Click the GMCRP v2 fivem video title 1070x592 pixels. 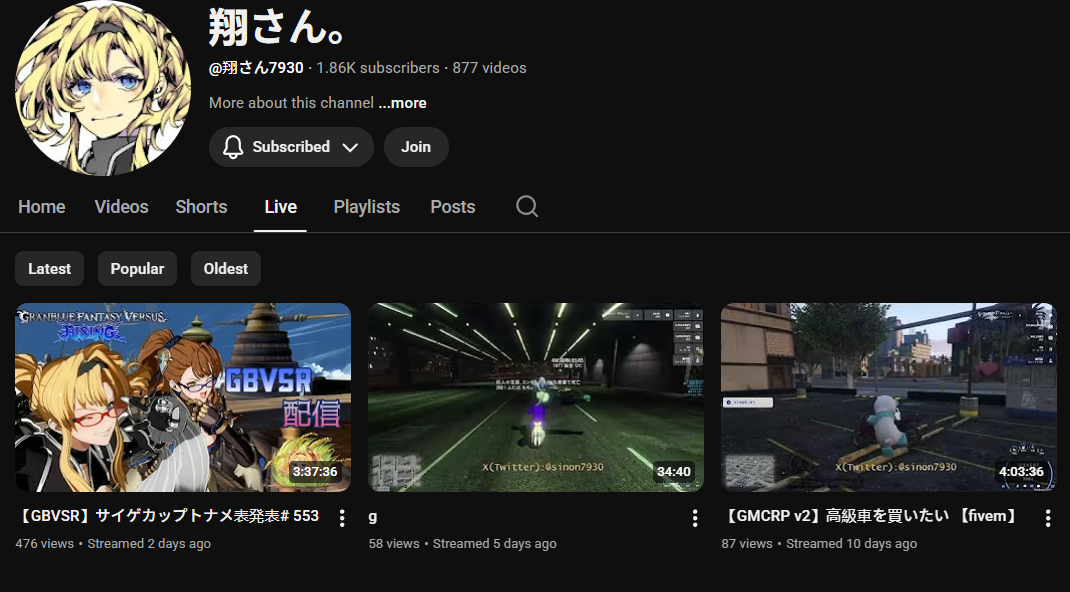point(869,516)
